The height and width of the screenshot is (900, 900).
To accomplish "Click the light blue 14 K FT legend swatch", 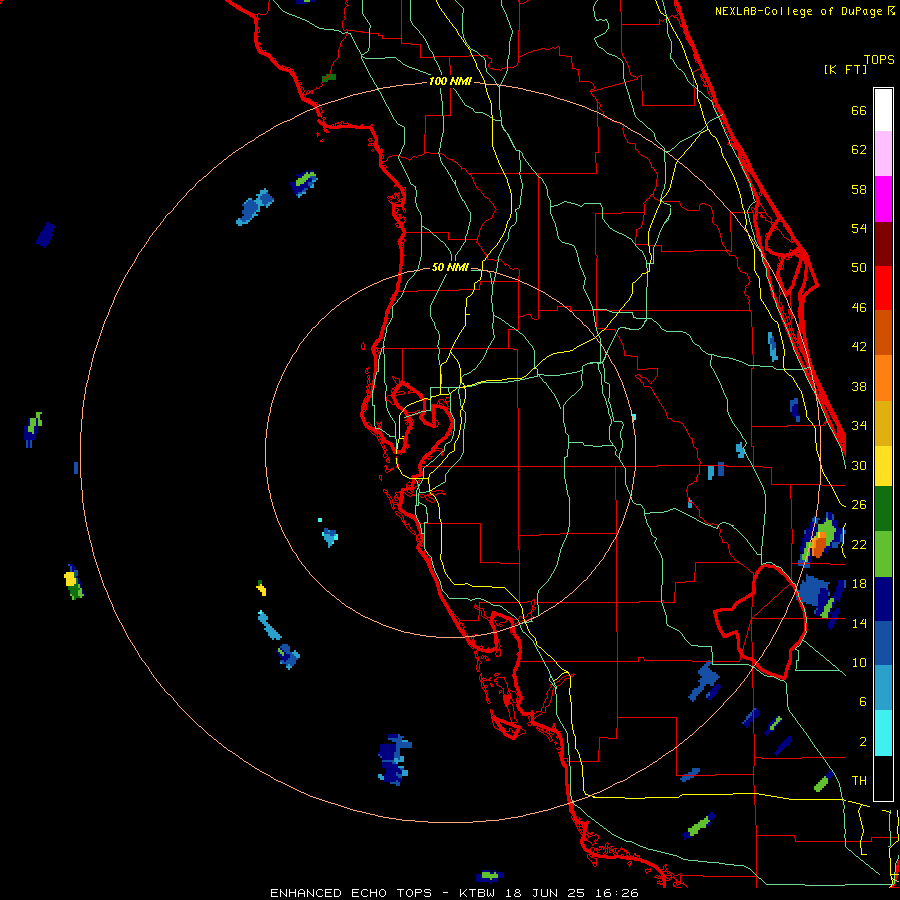I will [883, 688].
